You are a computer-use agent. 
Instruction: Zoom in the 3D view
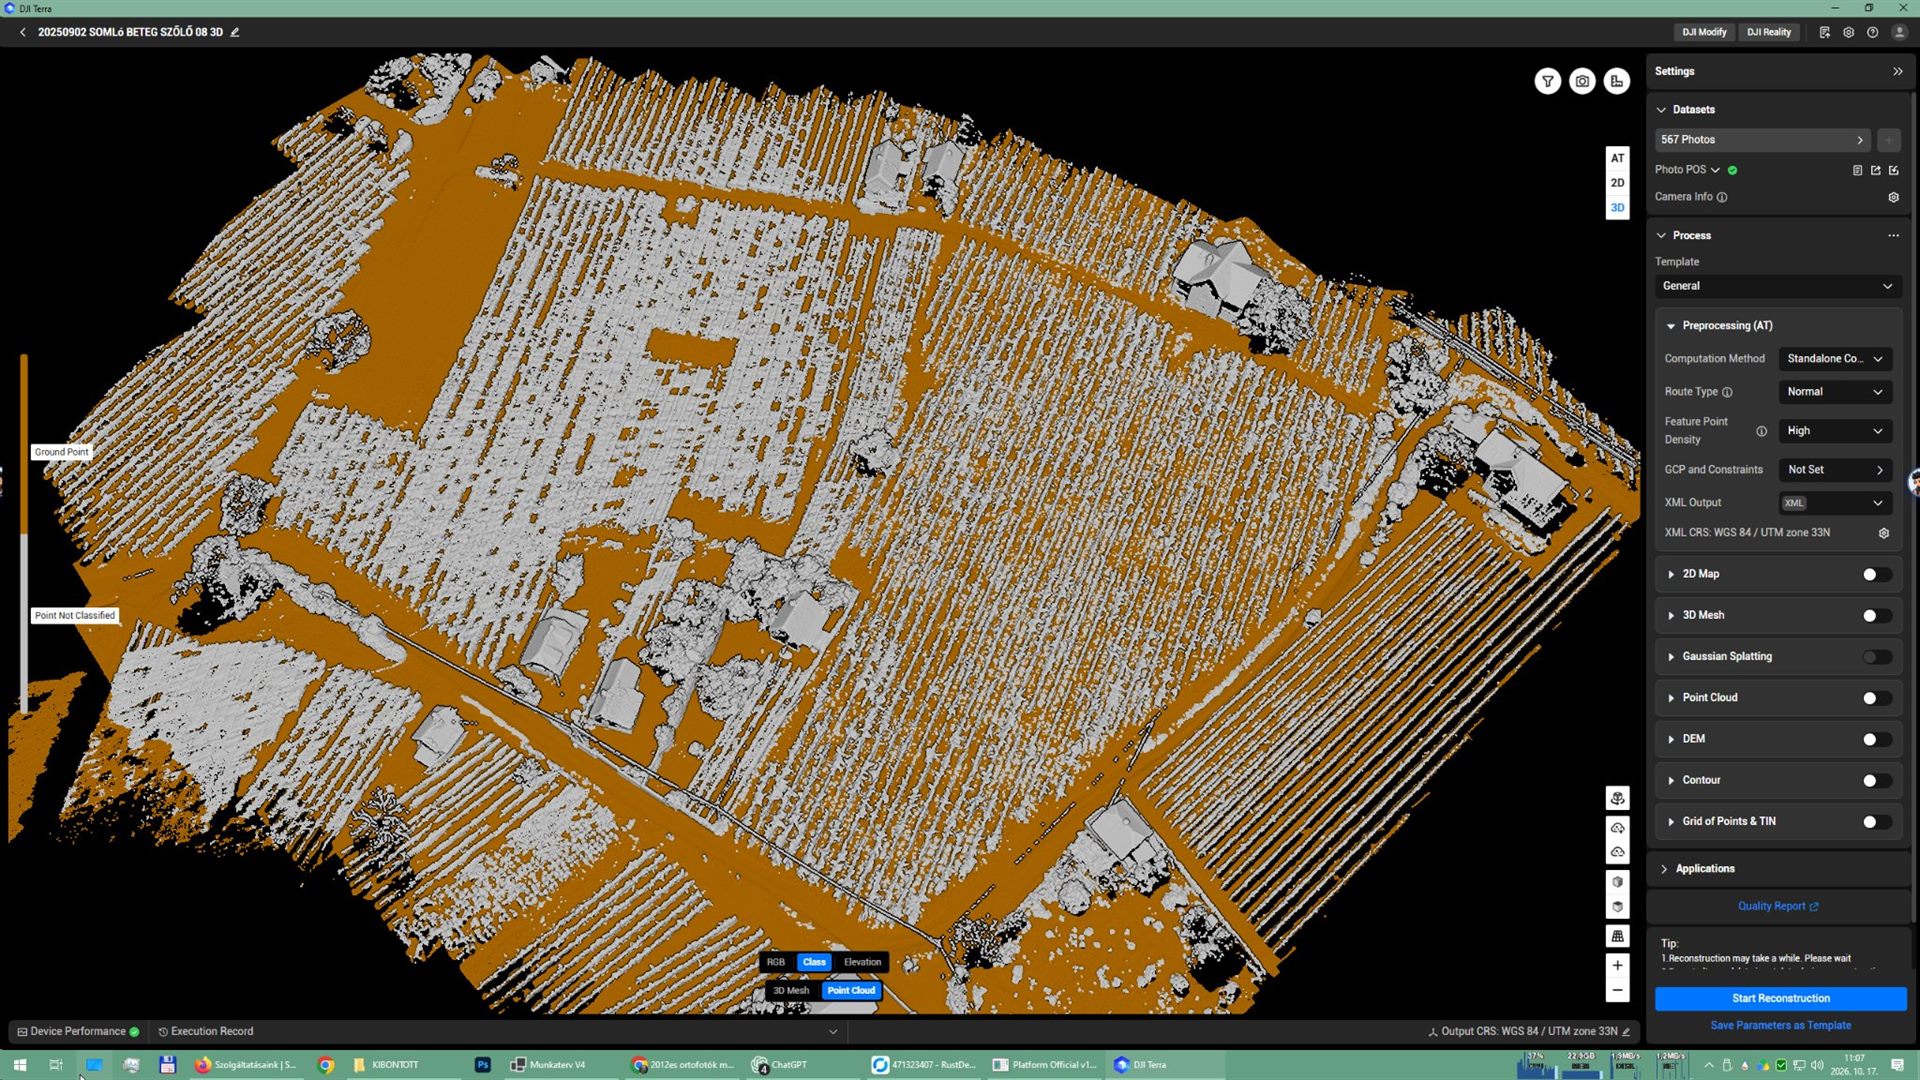point(1617,965)
